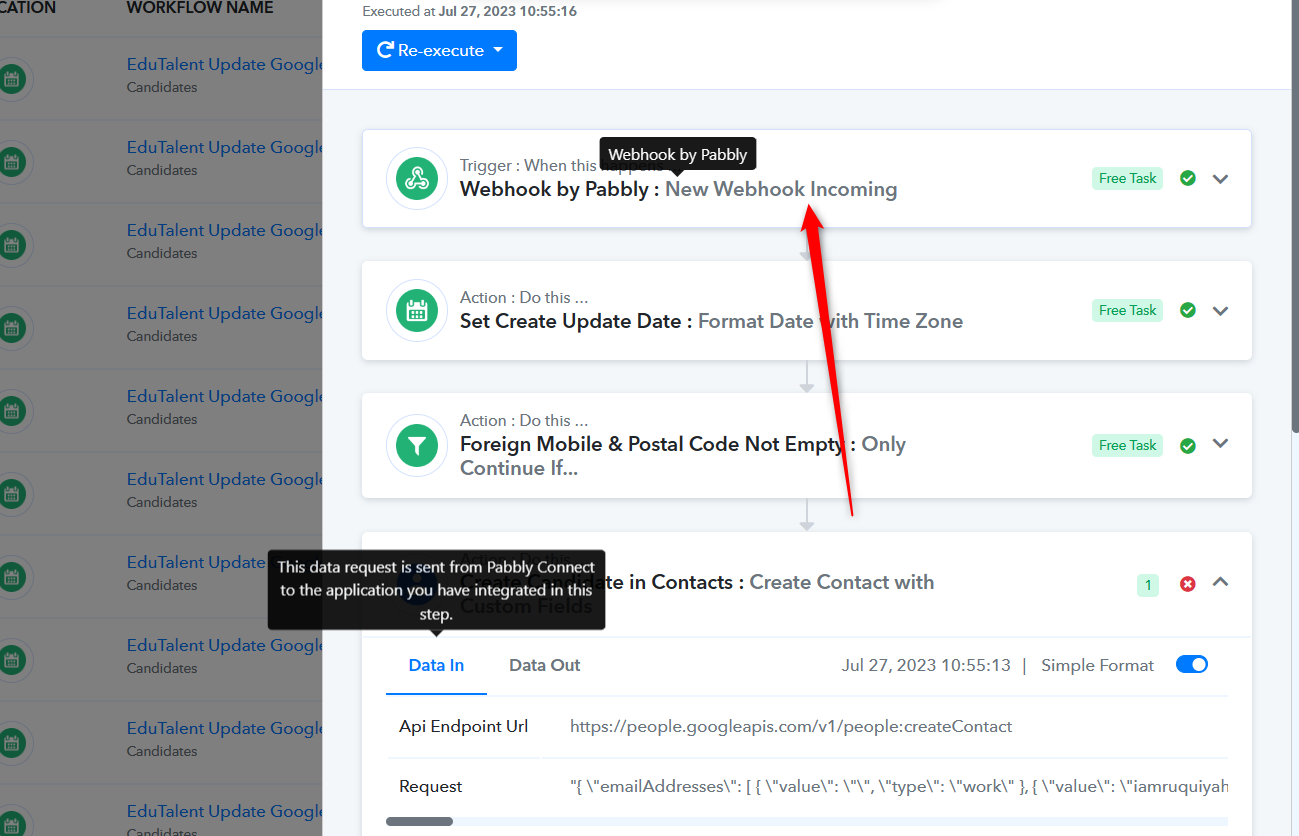Click the Webhook by Pabbly trigger icon
The image size is (1299, 836).
tap(417, 179)
